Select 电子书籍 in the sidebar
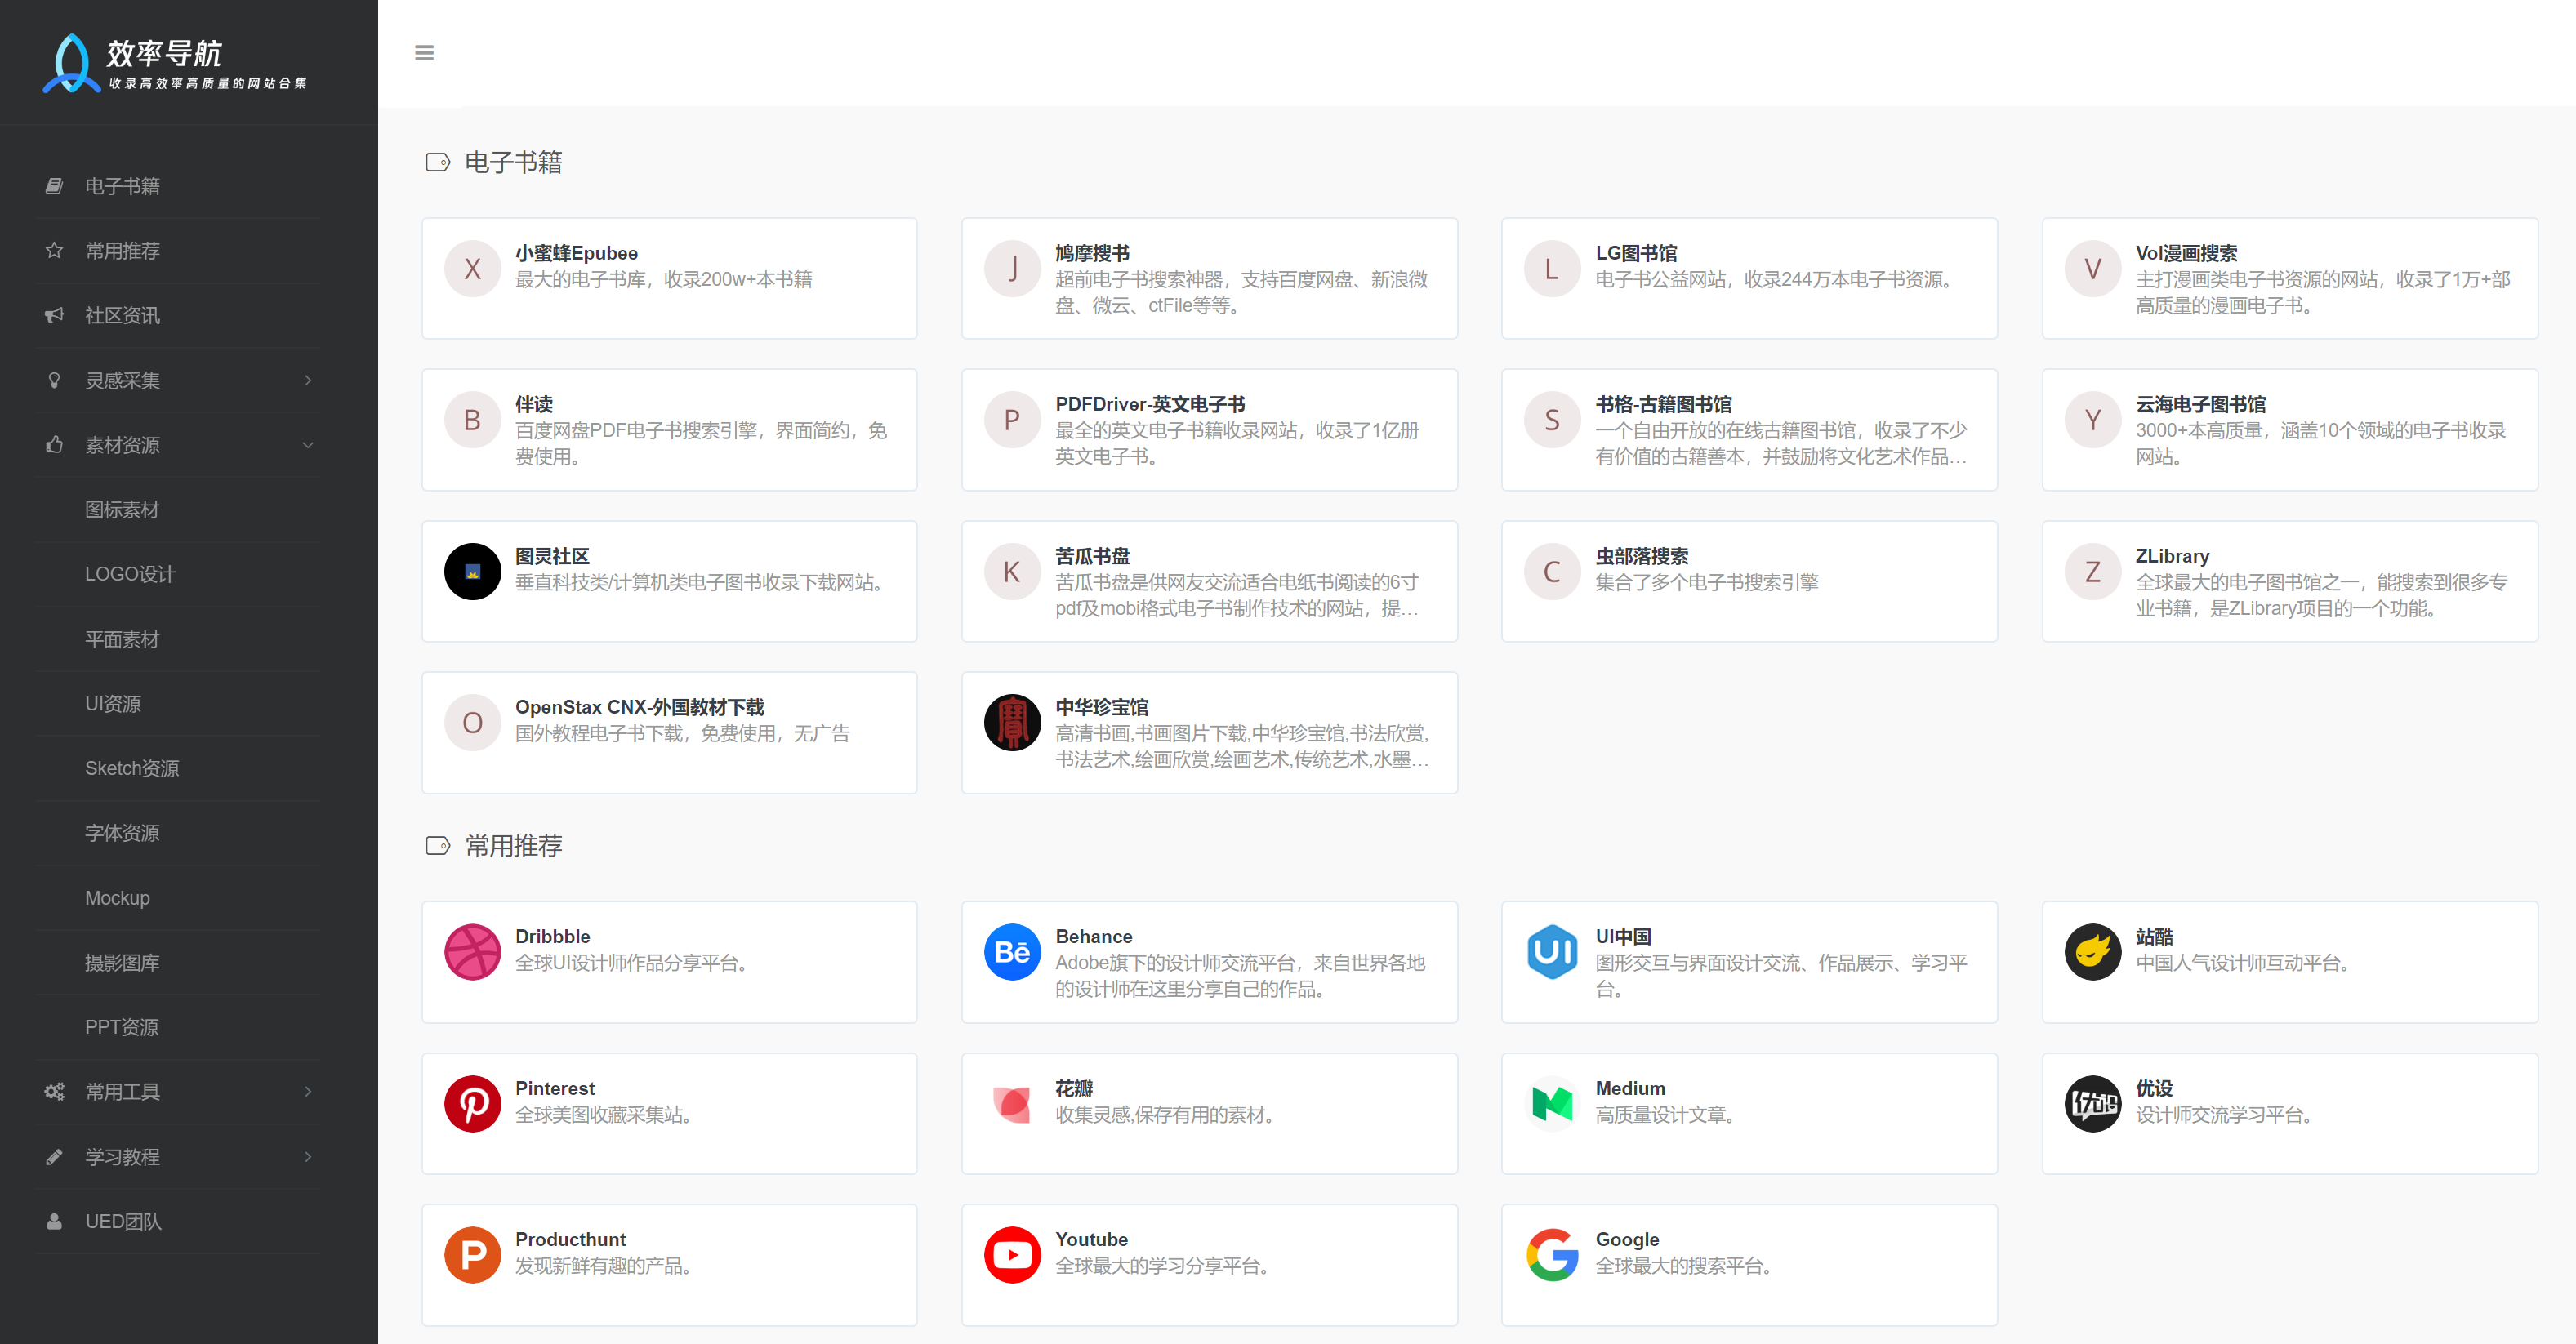 point(122,186)
